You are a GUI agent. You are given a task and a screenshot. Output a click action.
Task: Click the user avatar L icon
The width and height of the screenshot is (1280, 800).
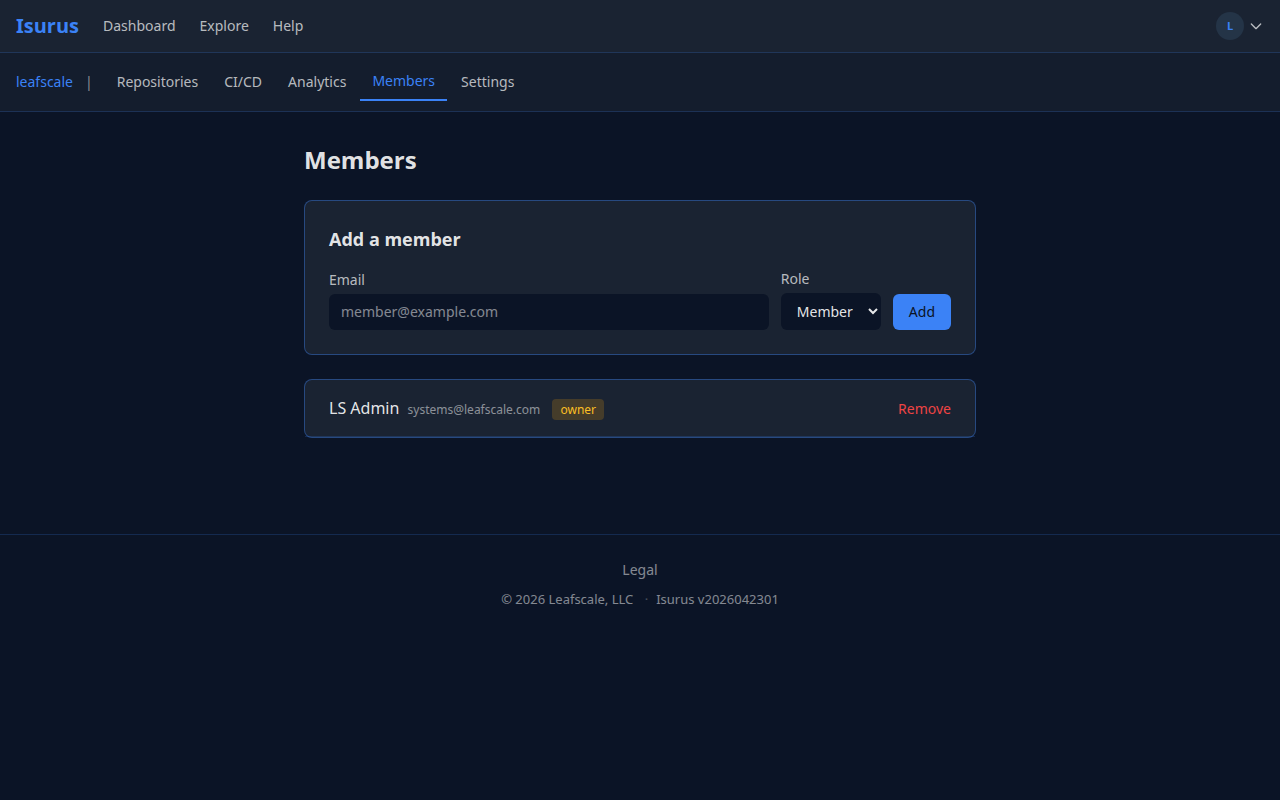click(1230, 26)
